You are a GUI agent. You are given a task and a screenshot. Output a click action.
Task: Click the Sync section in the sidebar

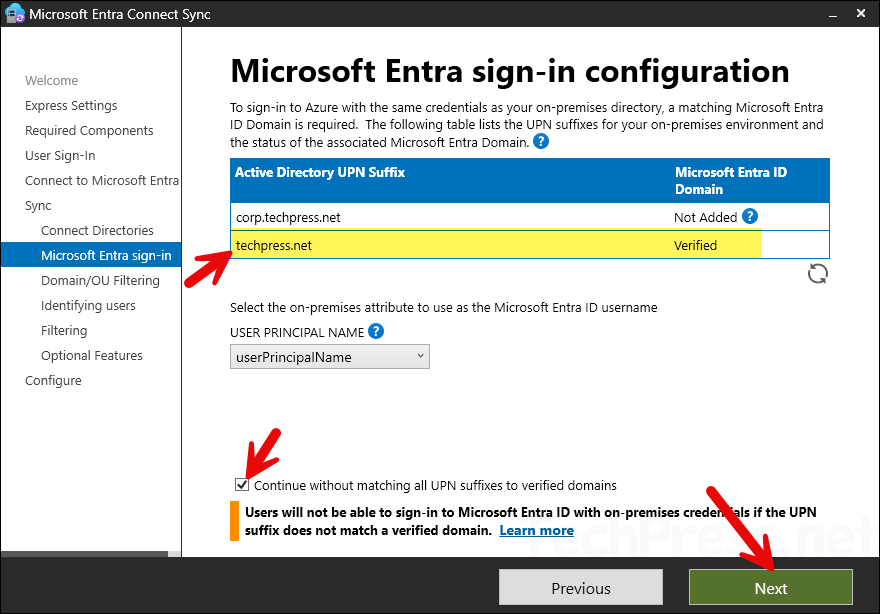38,205
